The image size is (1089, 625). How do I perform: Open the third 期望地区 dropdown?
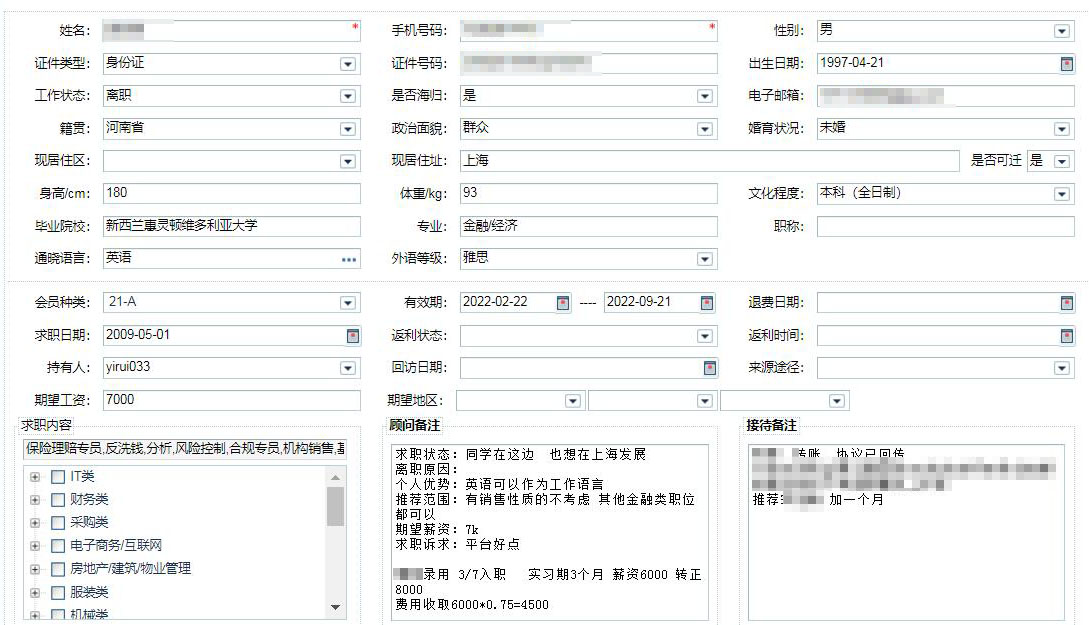(836, 401)
